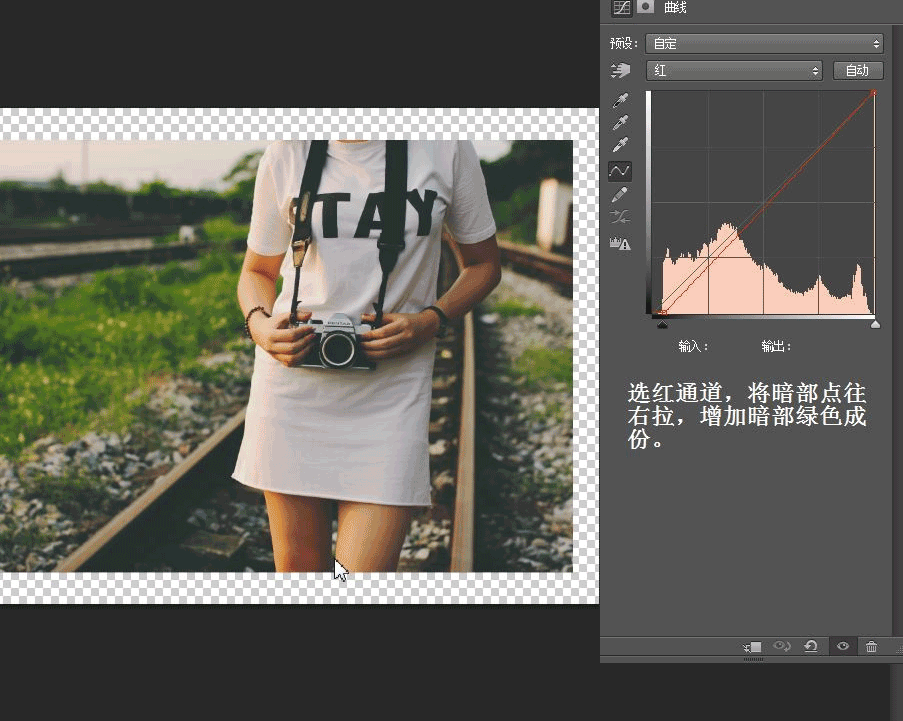The height and width of the screenshot is (721, 903).
Task: Click the Curves adjustment icon in panel header
Action: pos(621,8)
